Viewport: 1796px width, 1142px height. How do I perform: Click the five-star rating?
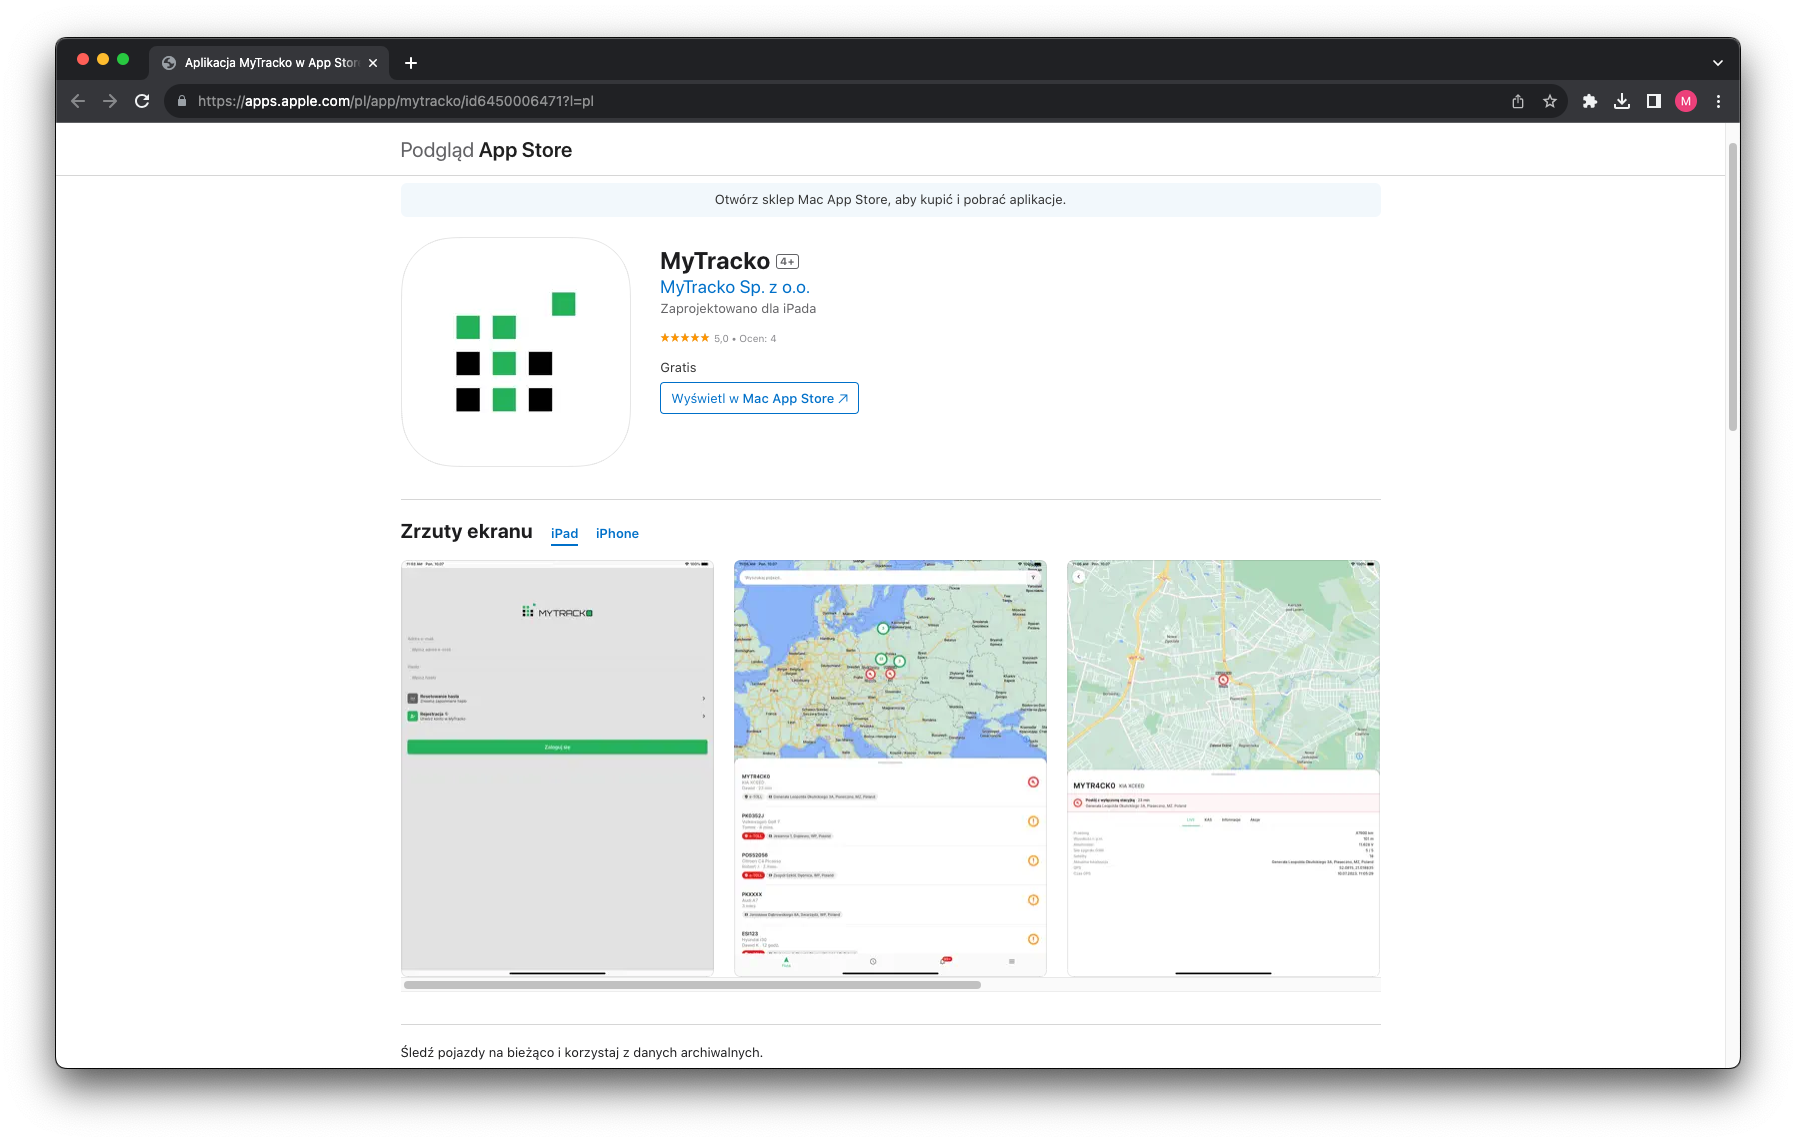click(685, 338)
